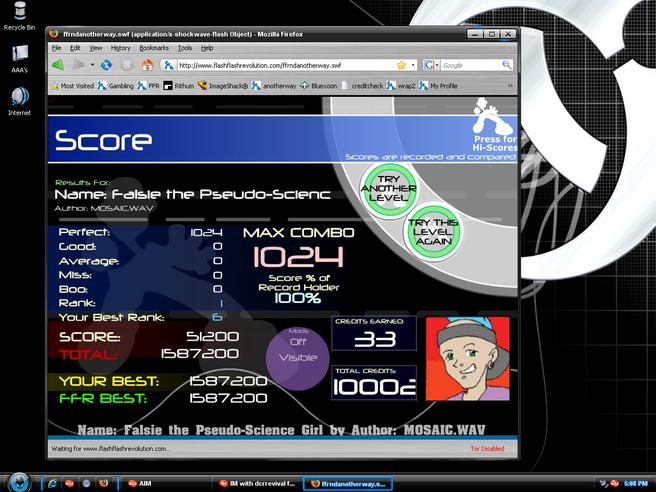Open the AAA's desktop folder icon
Viewport: 656px width, 492px height.
(19, 58)
